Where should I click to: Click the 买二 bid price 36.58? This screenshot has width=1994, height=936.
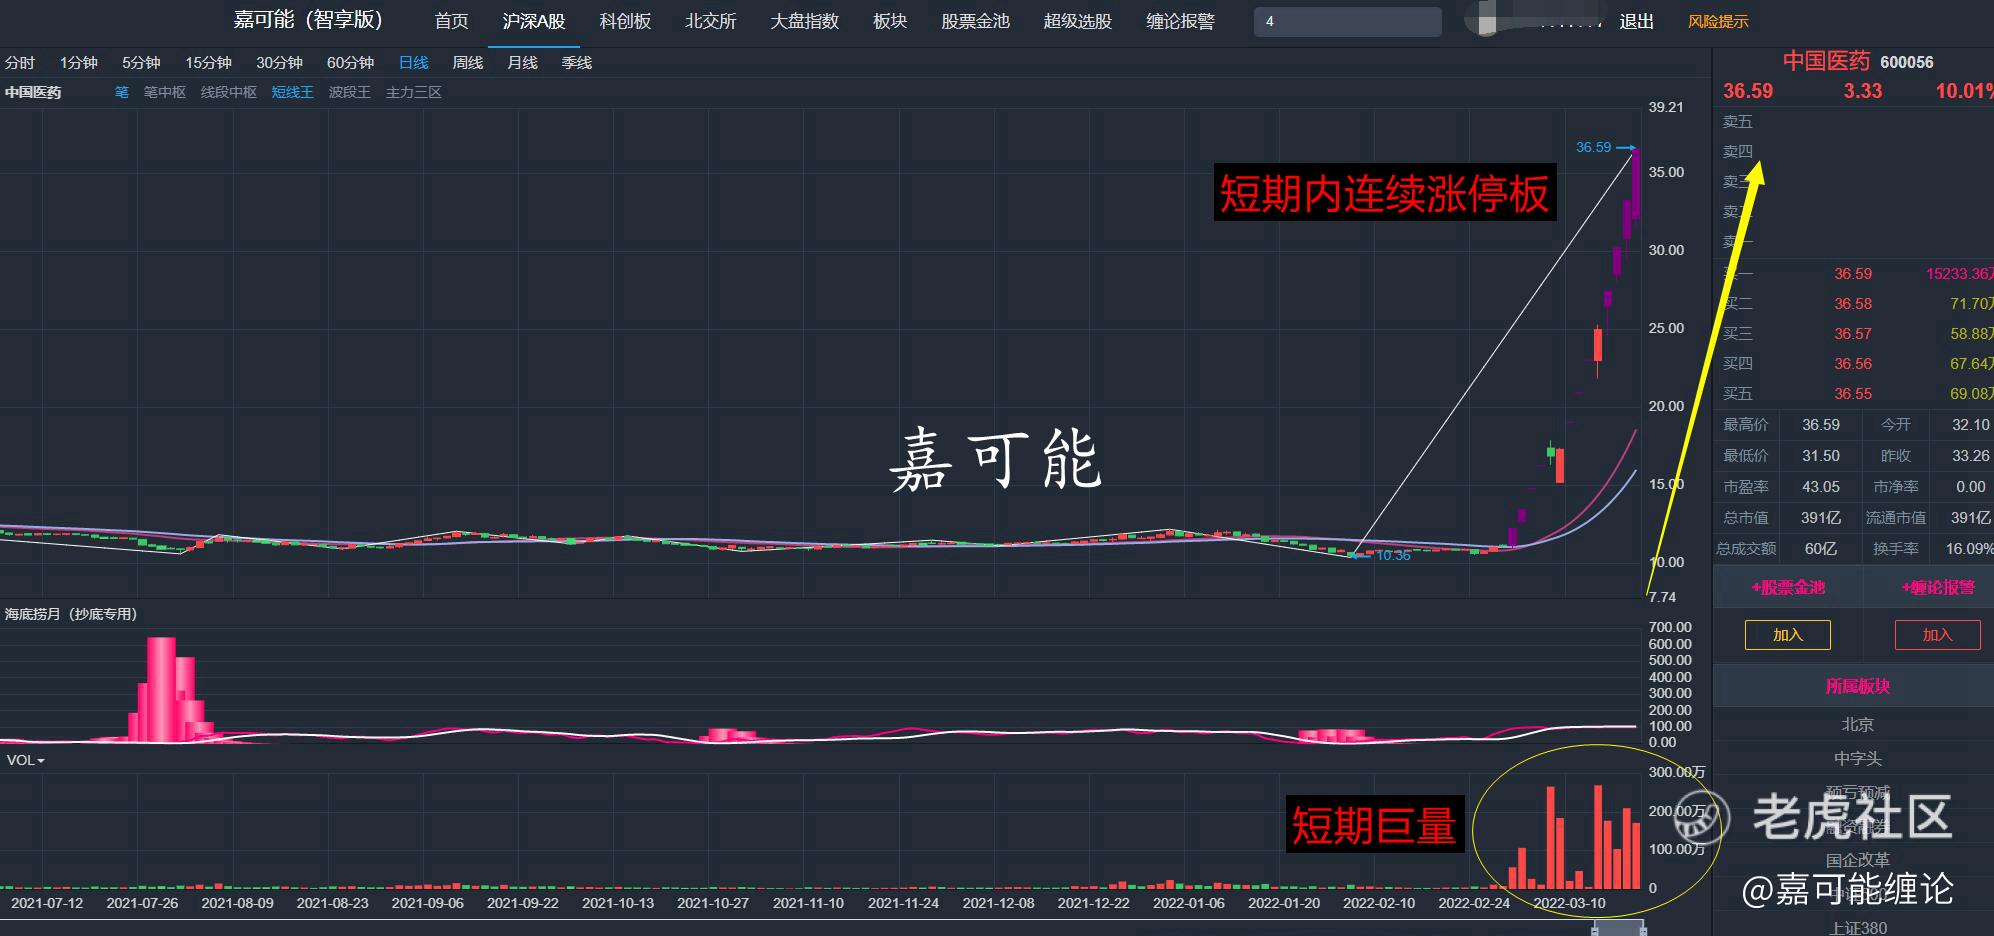click(1853, 304)
